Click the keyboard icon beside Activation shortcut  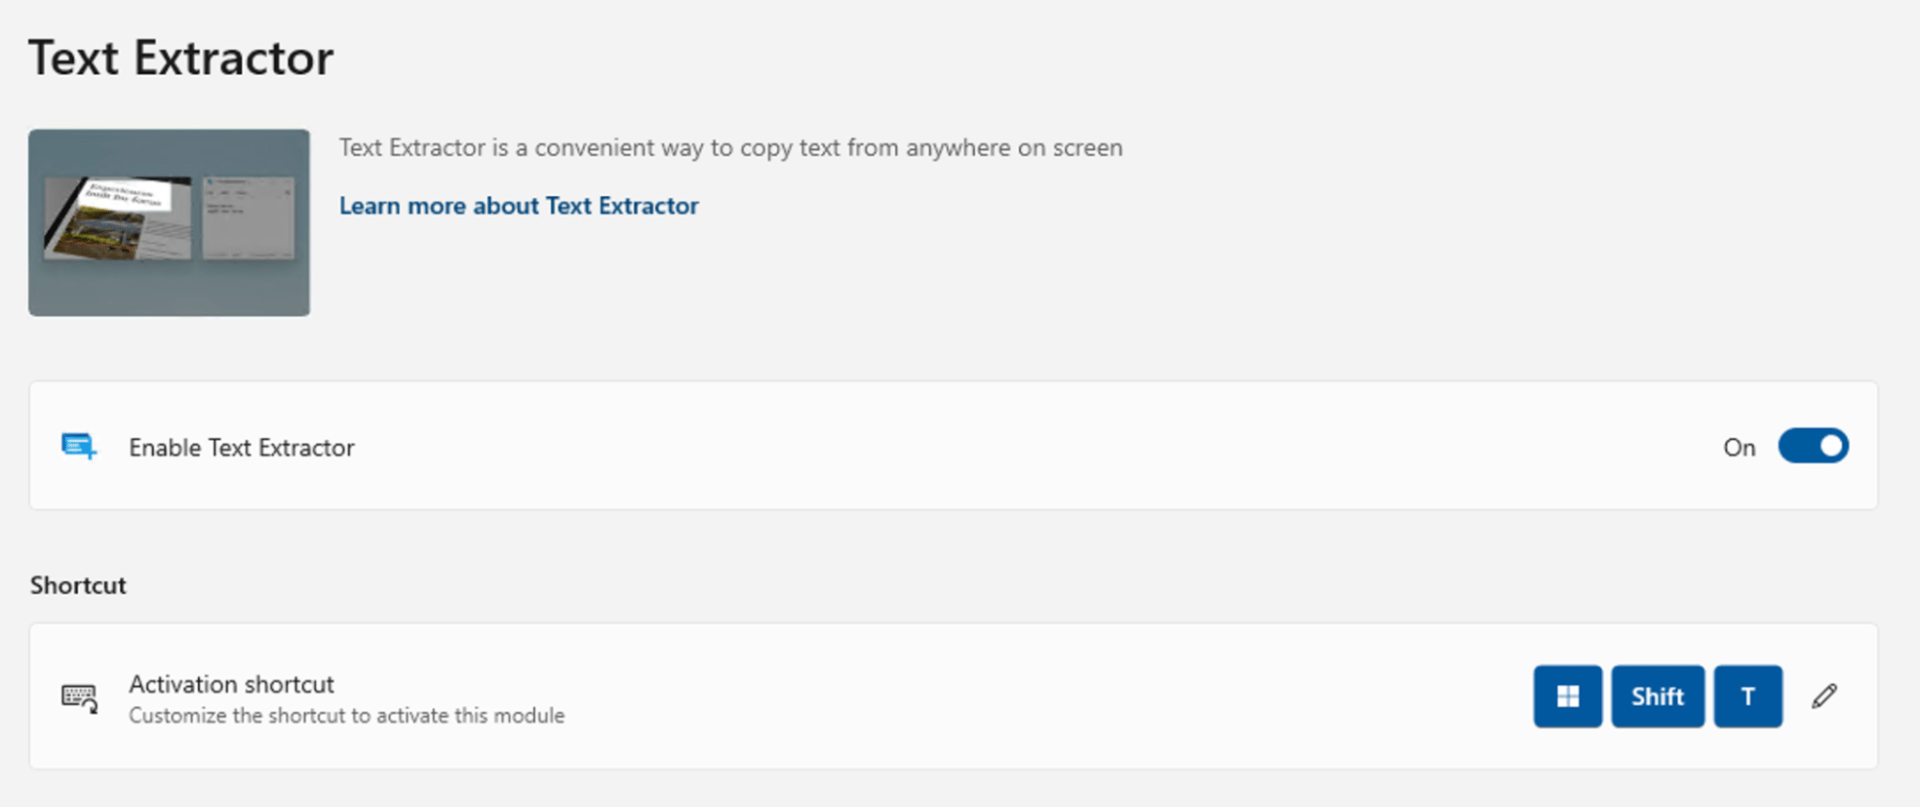(x=79, y=697)
